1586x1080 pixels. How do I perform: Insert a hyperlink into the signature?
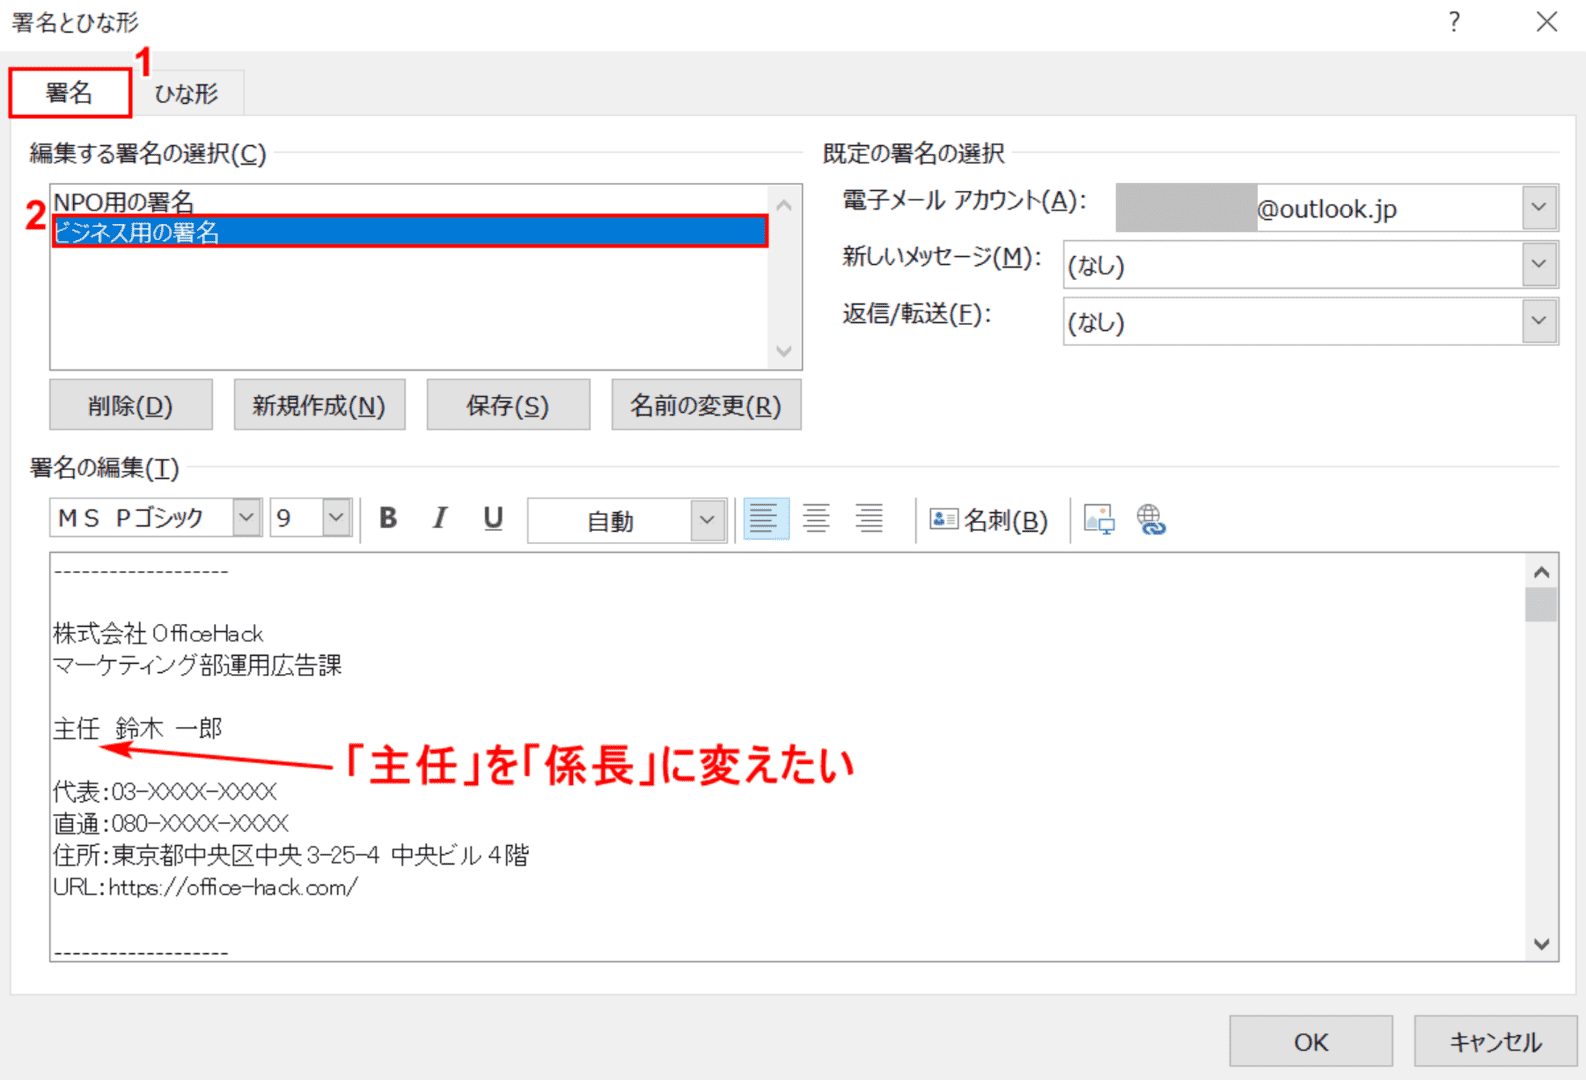1151,520
